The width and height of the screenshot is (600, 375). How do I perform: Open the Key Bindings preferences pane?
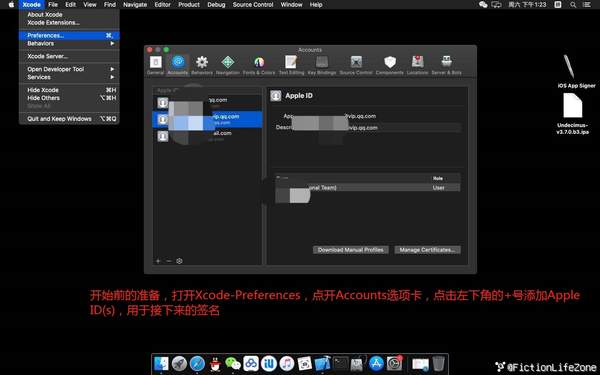click(322, 65)
